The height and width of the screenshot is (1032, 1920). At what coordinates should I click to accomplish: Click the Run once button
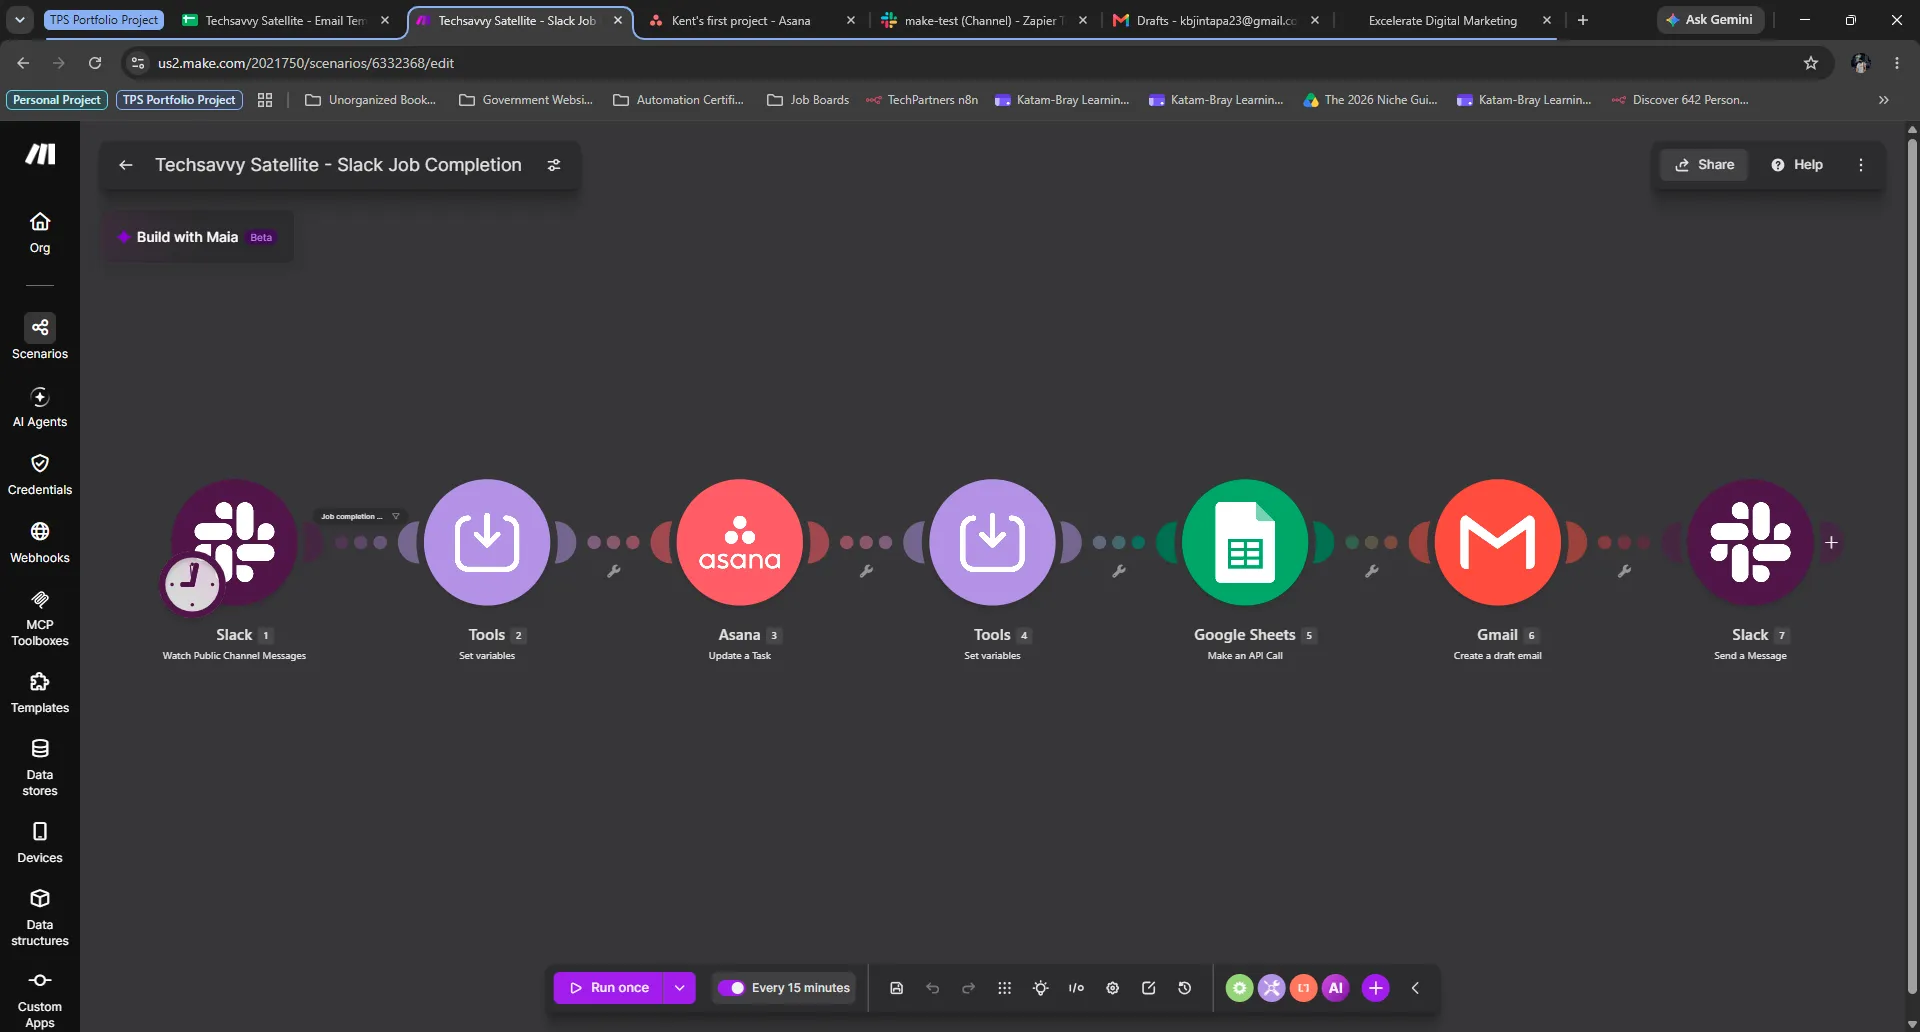(x=609, y=988)
